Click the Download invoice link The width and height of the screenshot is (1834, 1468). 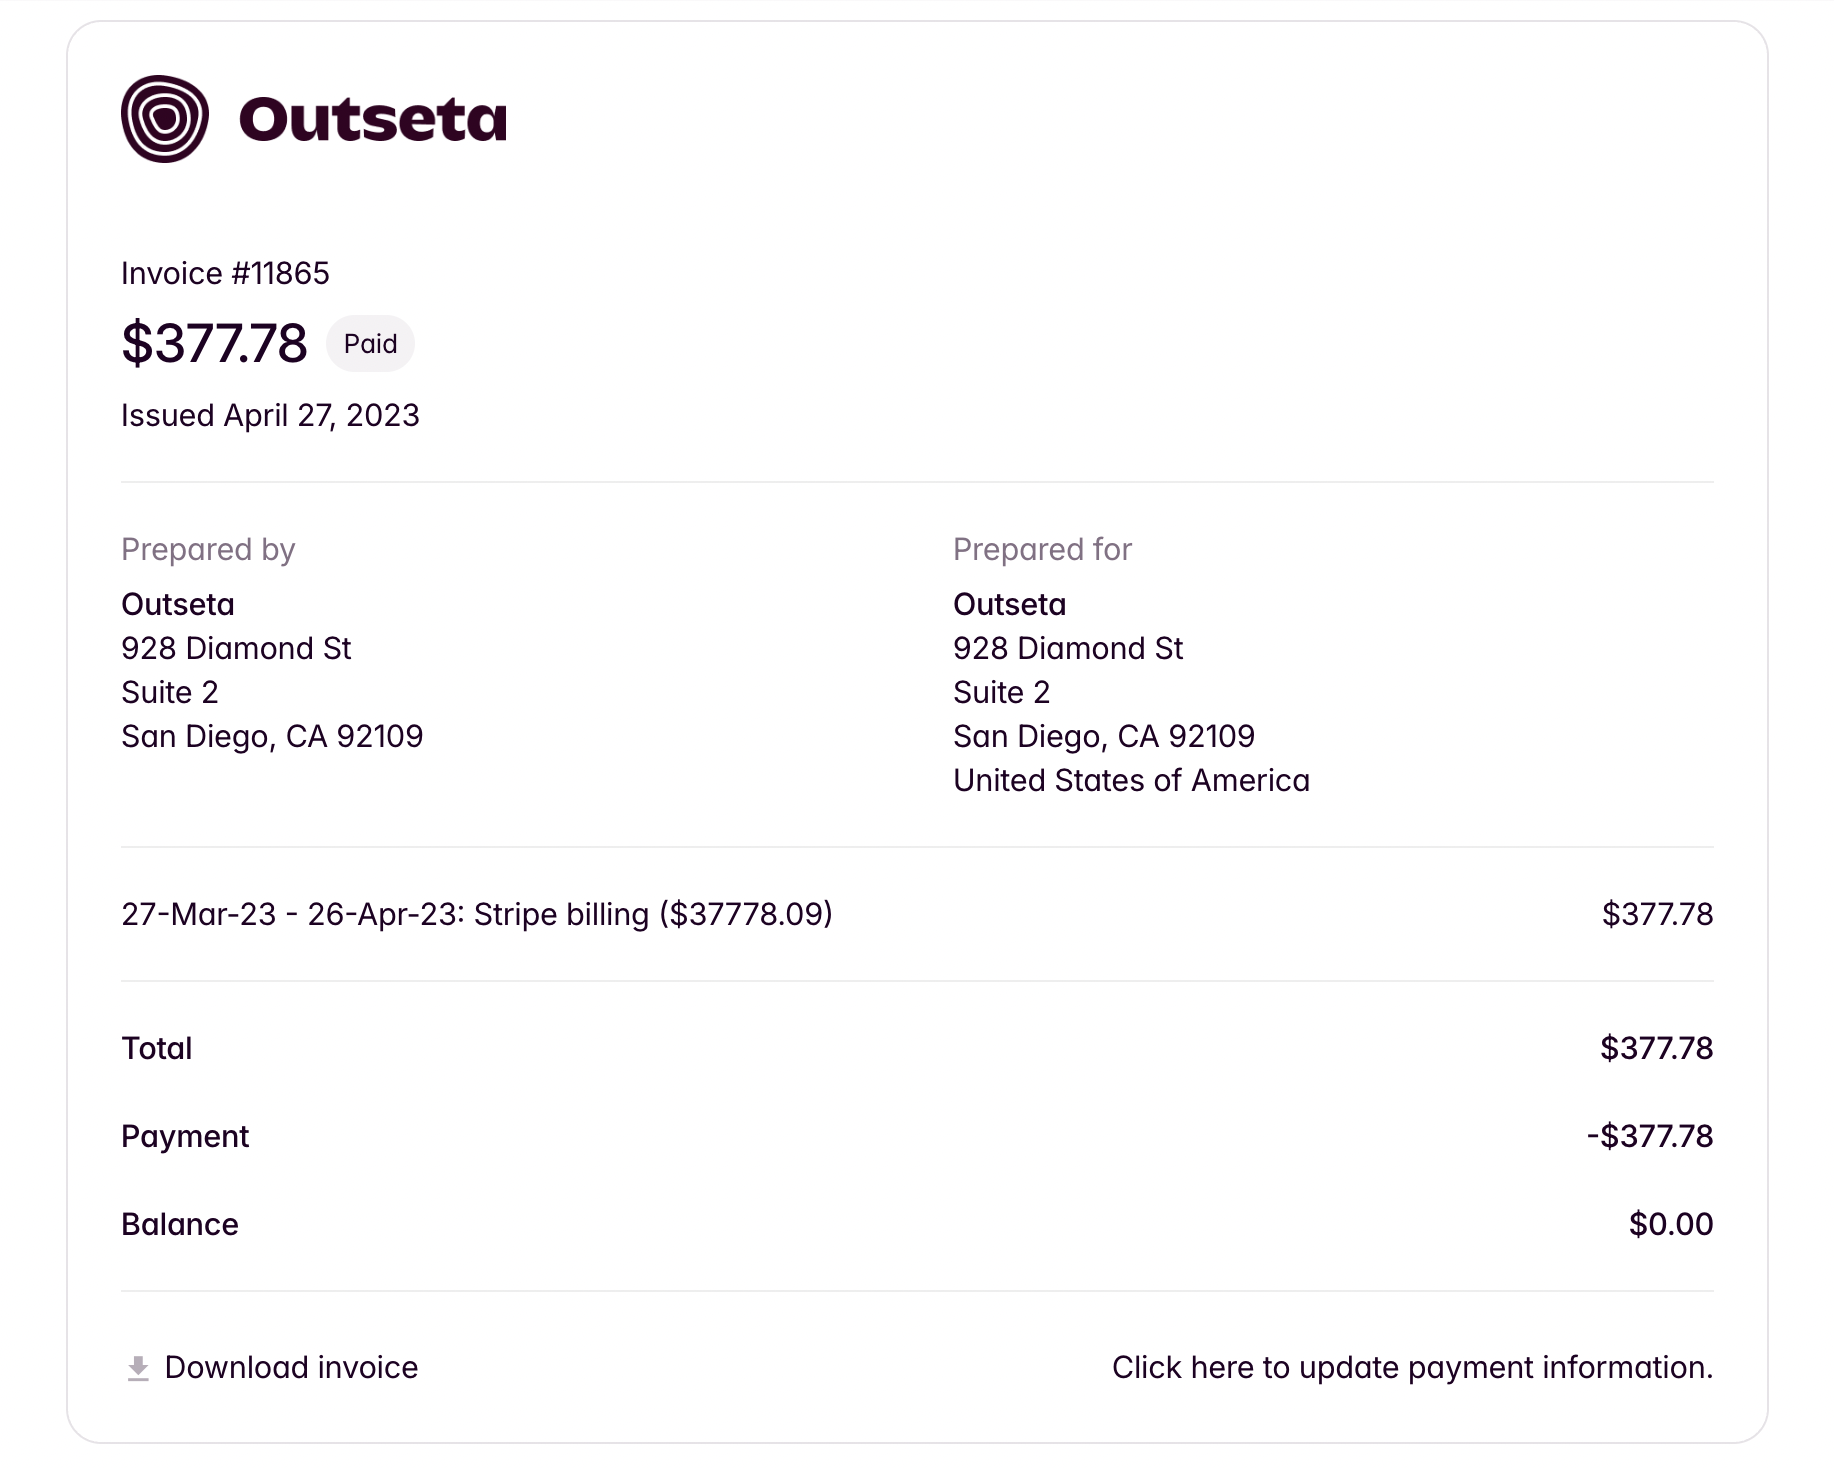(x=291, y=1368)
